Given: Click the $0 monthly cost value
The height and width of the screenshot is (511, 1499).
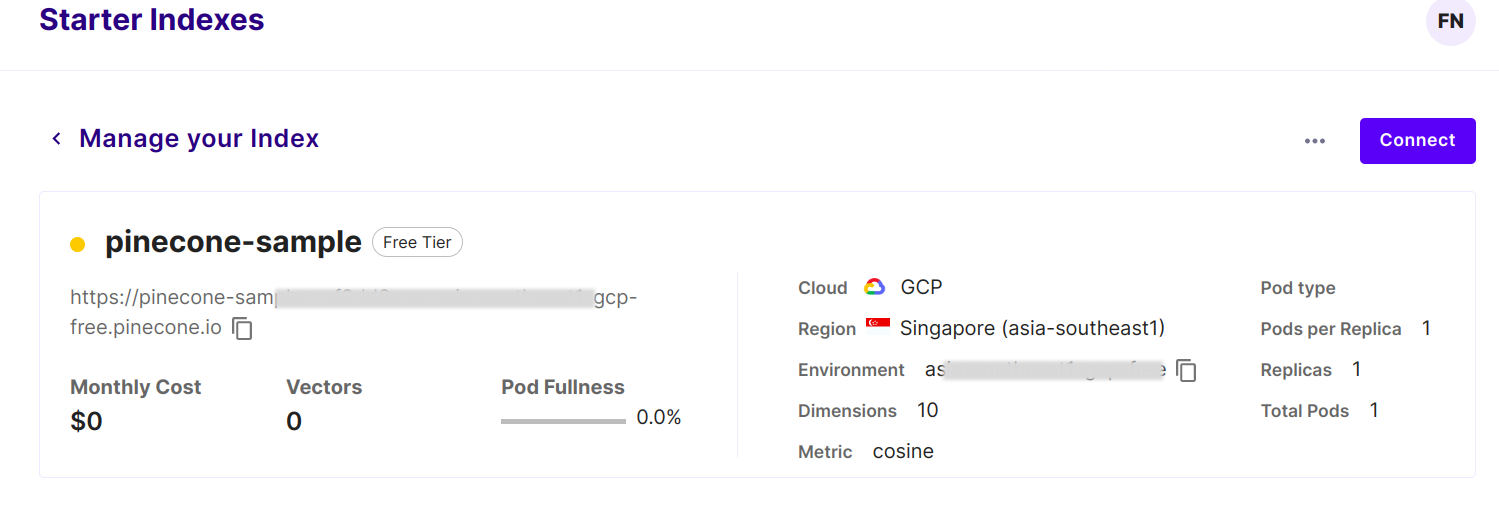Looking at the screenshot, I should [87, 422].
